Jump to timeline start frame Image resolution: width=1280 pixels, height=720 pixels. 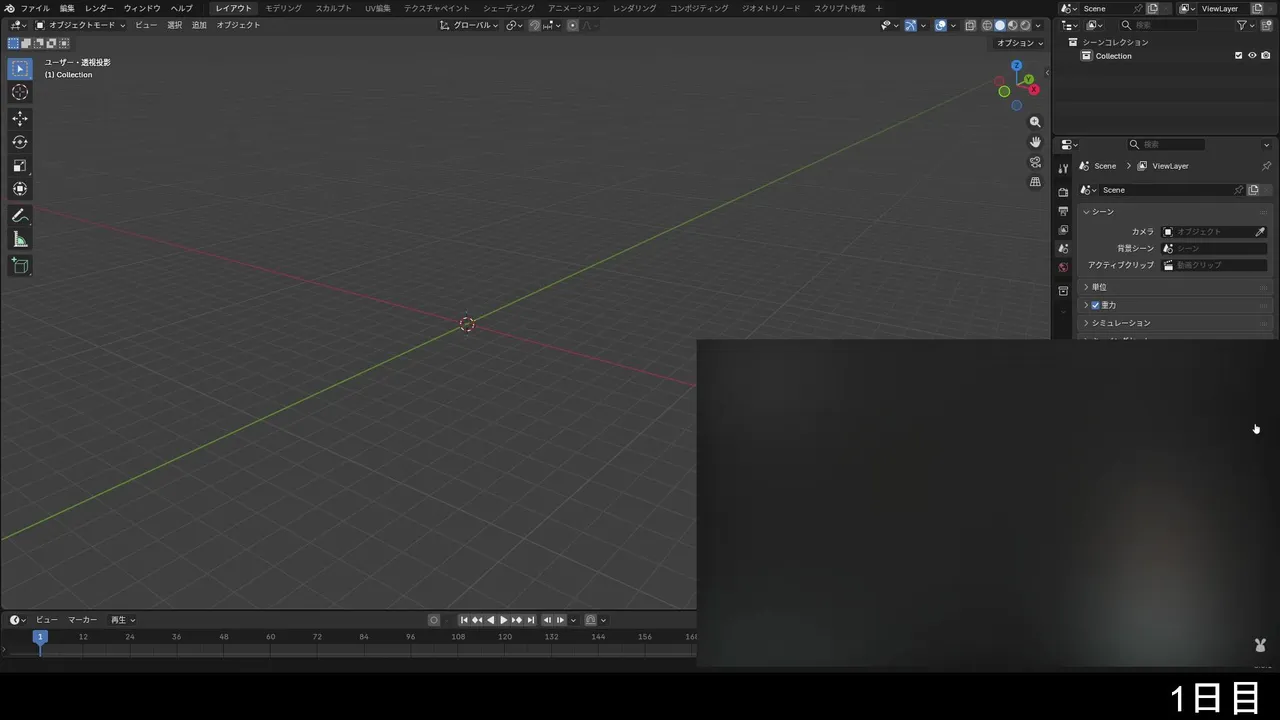464,620
